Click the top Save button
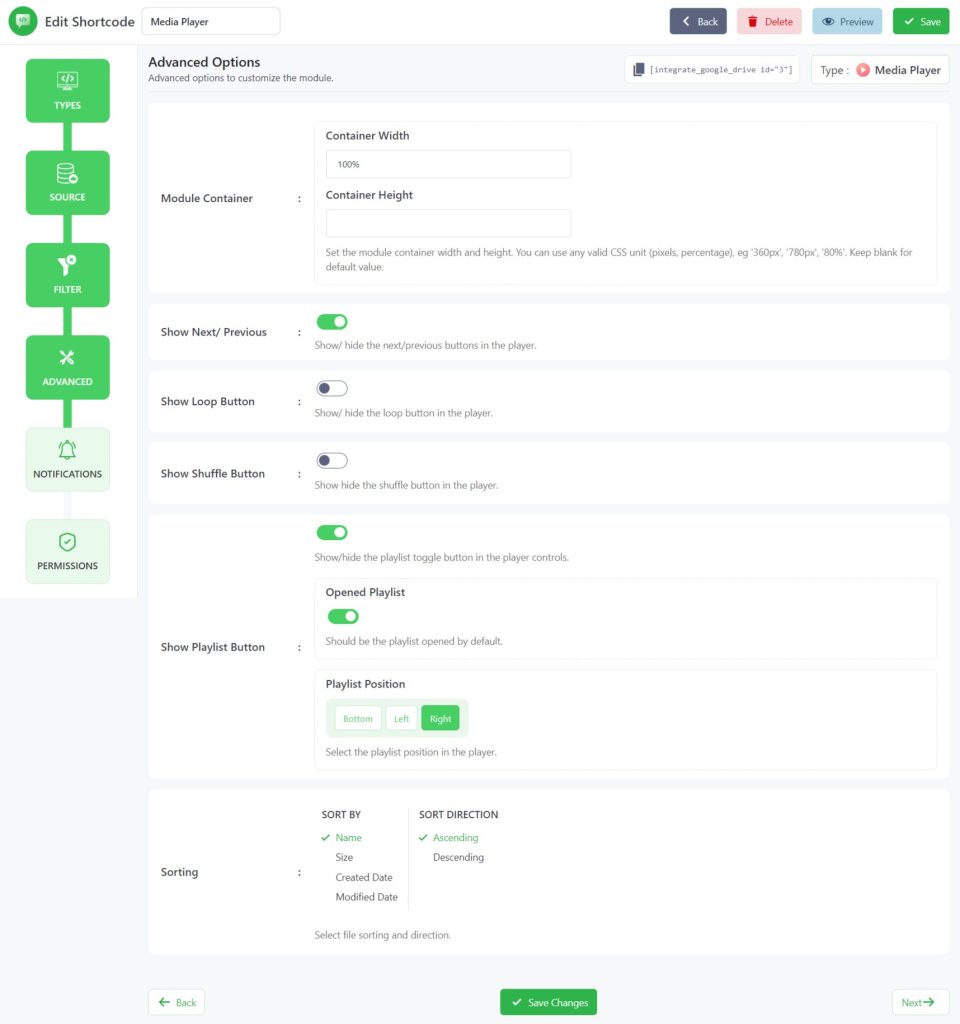Image resolution: width=960 pixels, height=1024 pixels. point(921,22)
